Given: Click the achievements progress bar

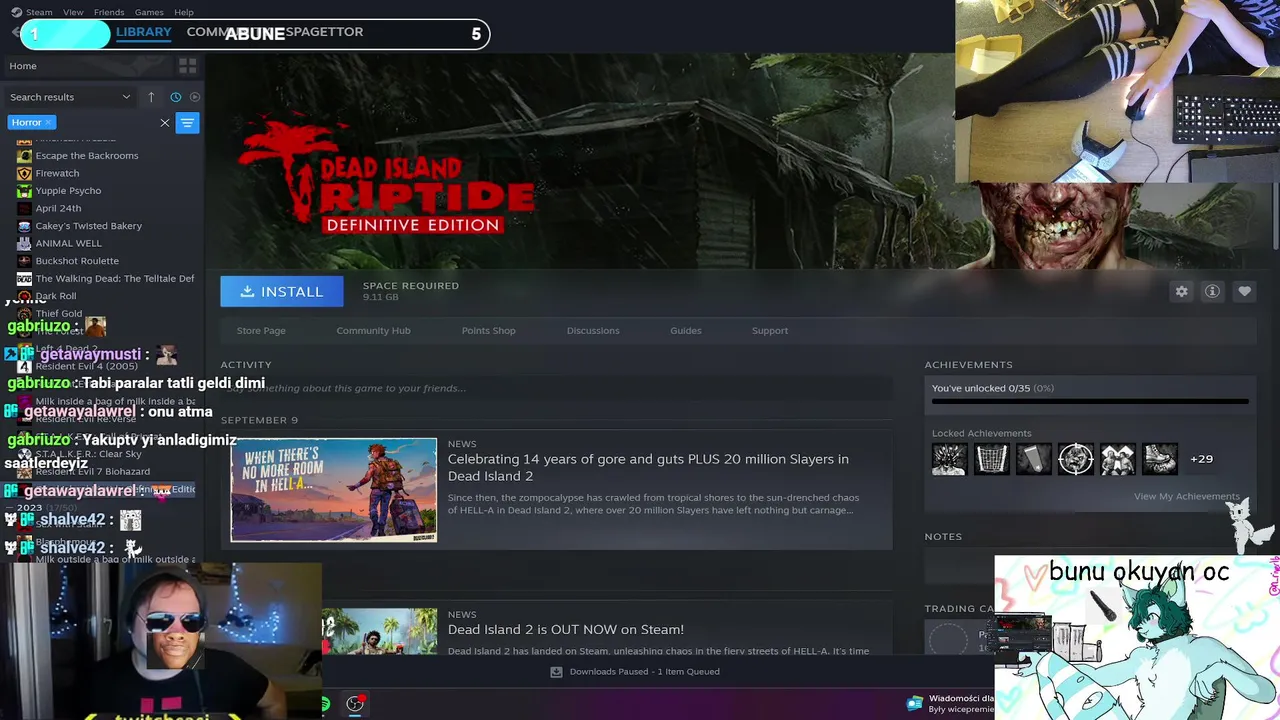Looking at the screenshot, I should pyautogui.click(x=1090, y=401).
